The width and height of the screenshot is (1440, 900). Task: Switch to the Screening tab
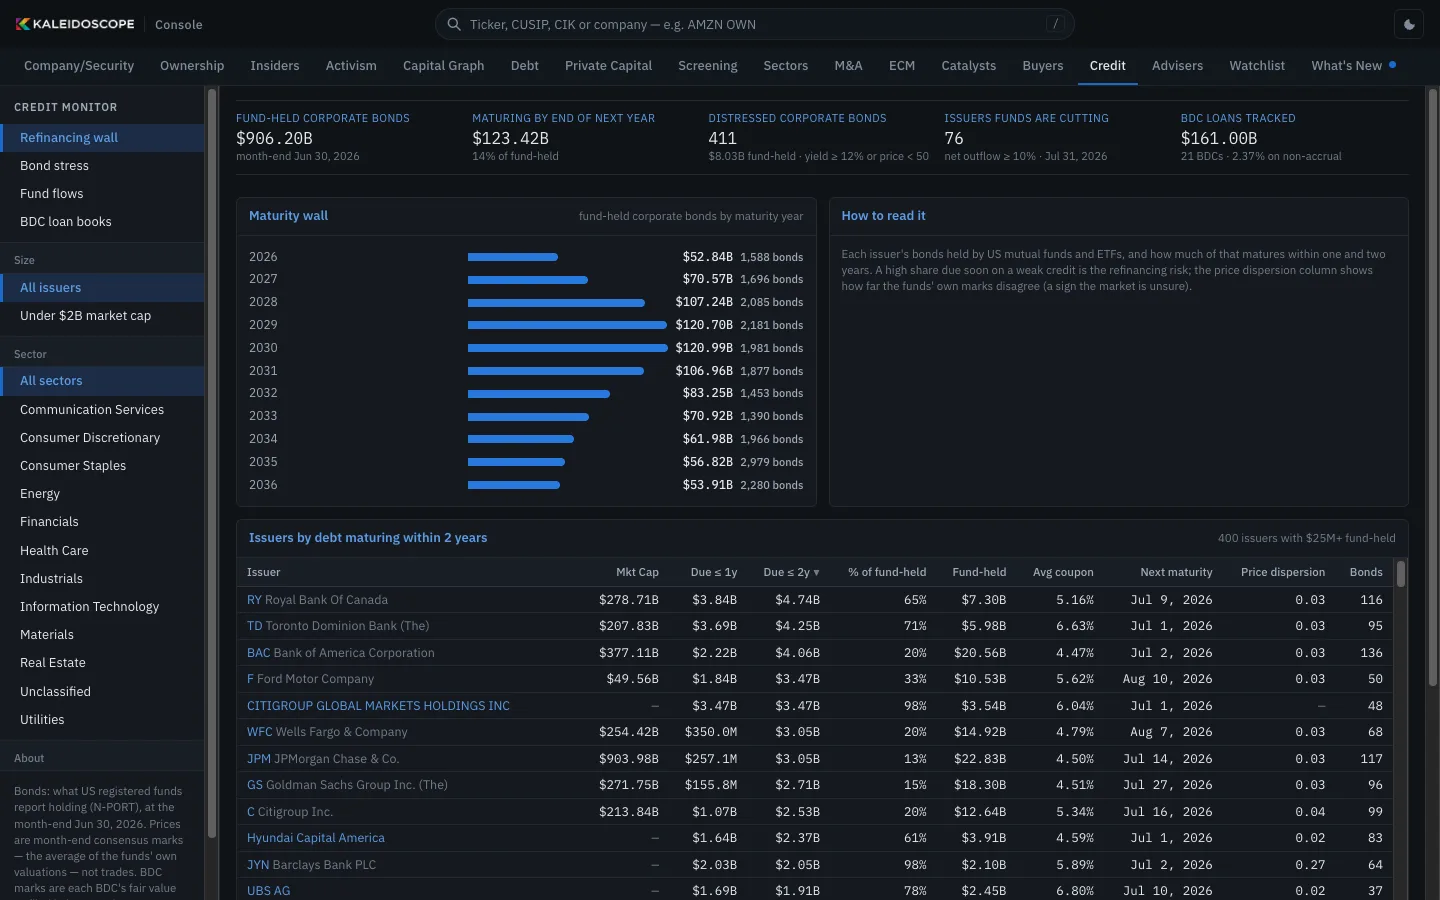point(708,66)
